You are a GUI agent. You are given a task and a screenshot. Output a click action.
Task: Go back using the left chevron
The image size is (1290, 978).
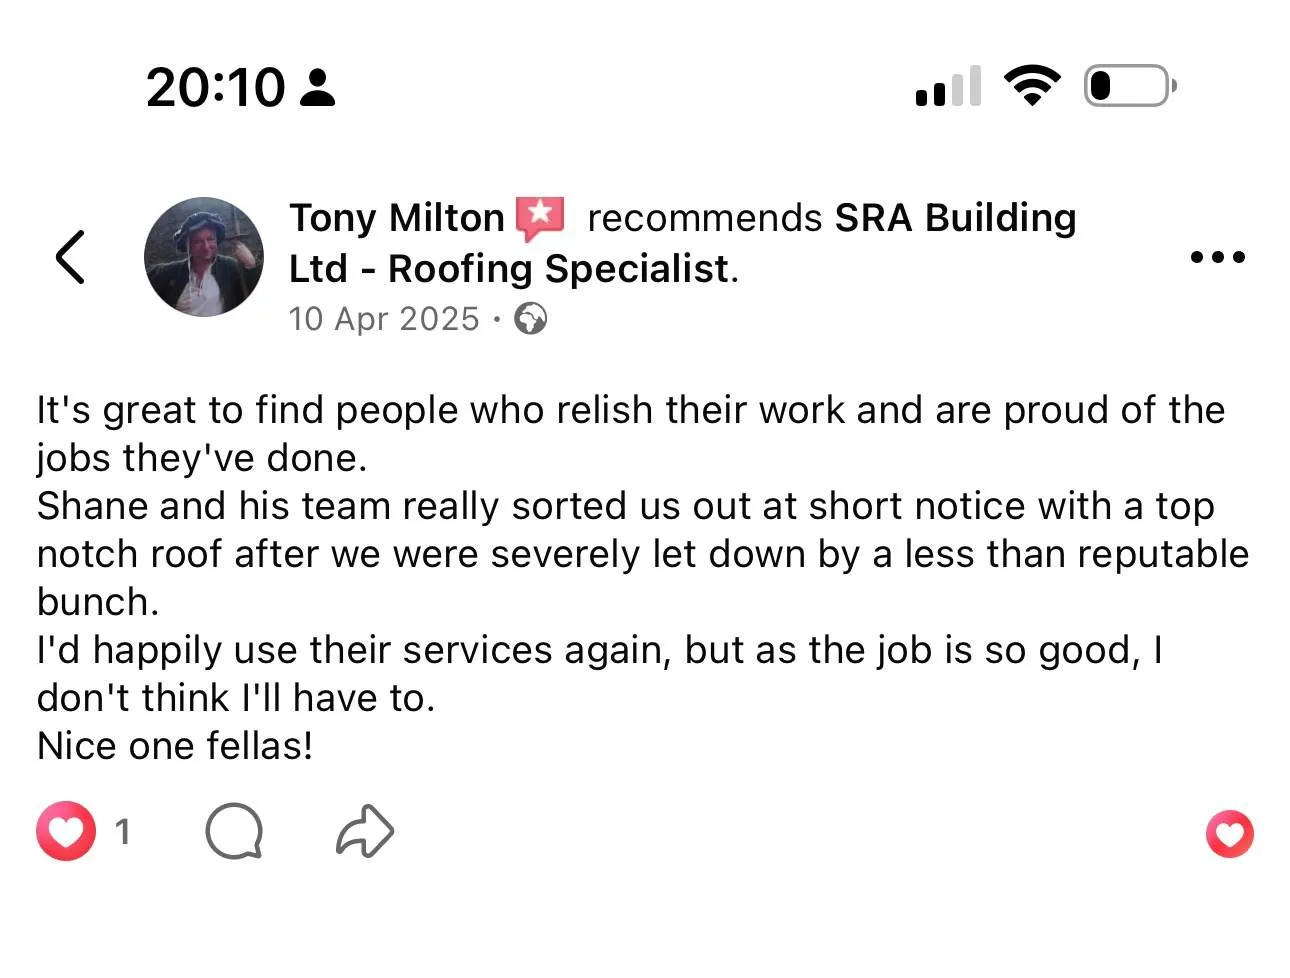[x=70, y=257]
